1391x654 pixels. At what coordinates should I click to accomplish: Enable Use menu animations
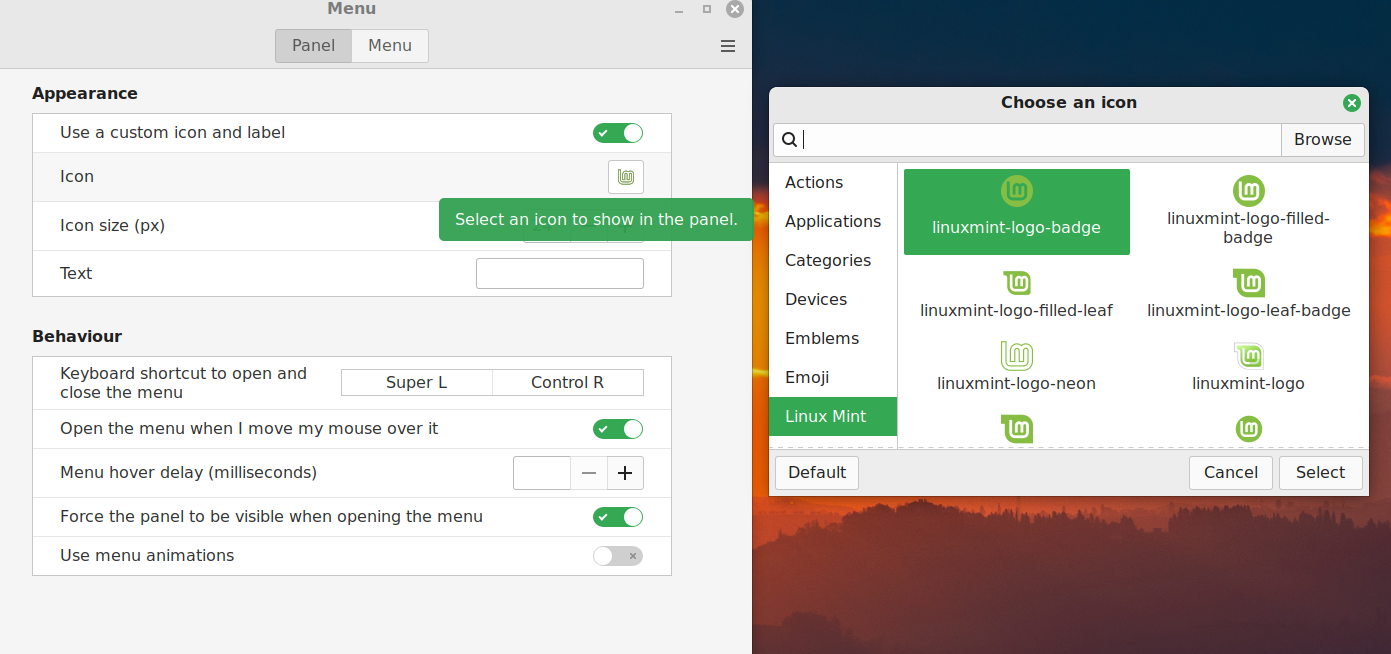[618, 556]
